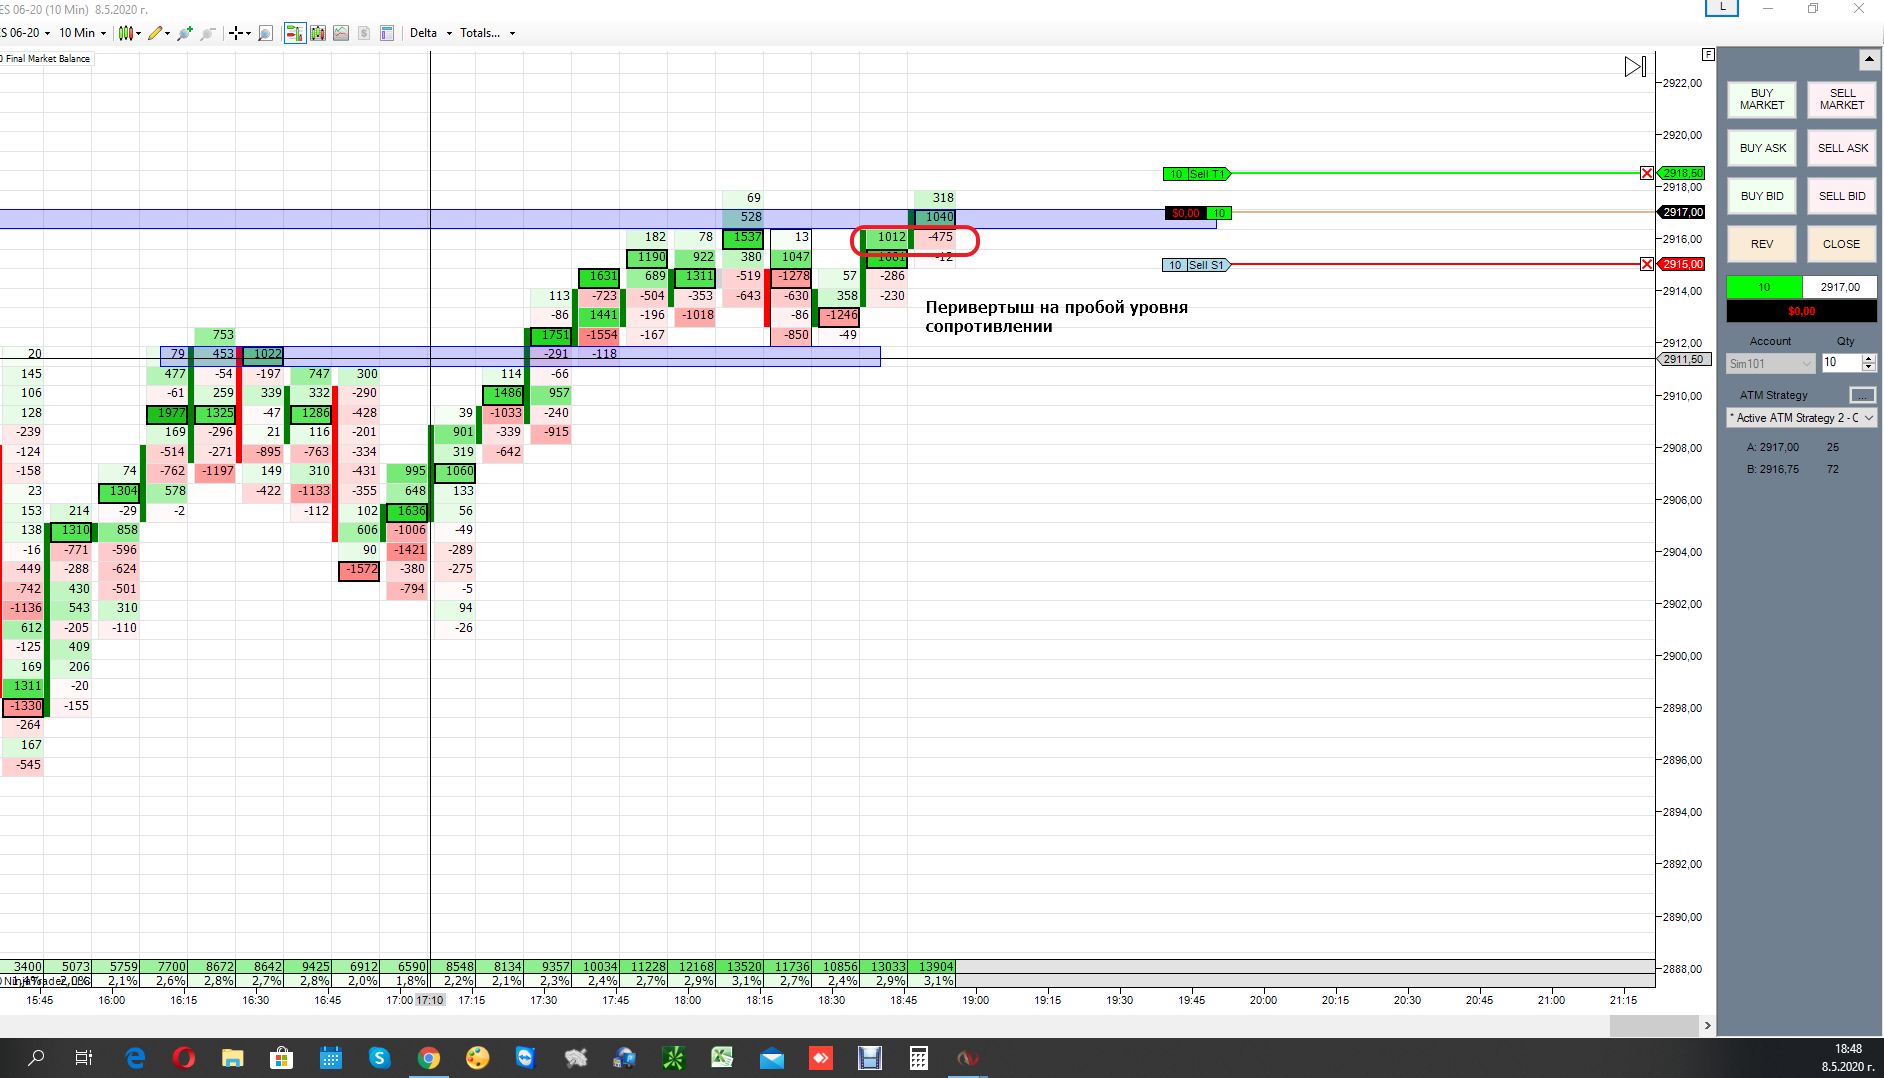Click the BUY ASK button
Viewport: 1884px width, 1078px height.
tap(1762, 148)
